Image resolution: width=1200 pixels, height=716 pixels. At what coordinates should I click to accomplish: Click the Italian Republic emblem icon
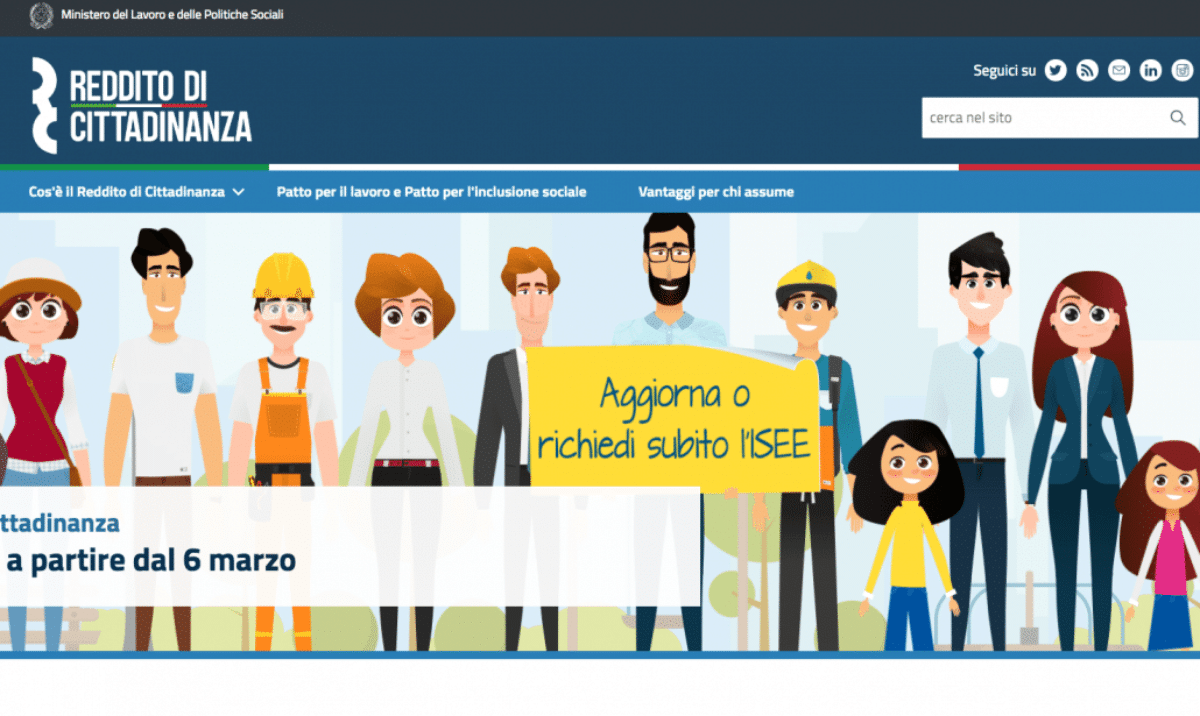[41, 16]
